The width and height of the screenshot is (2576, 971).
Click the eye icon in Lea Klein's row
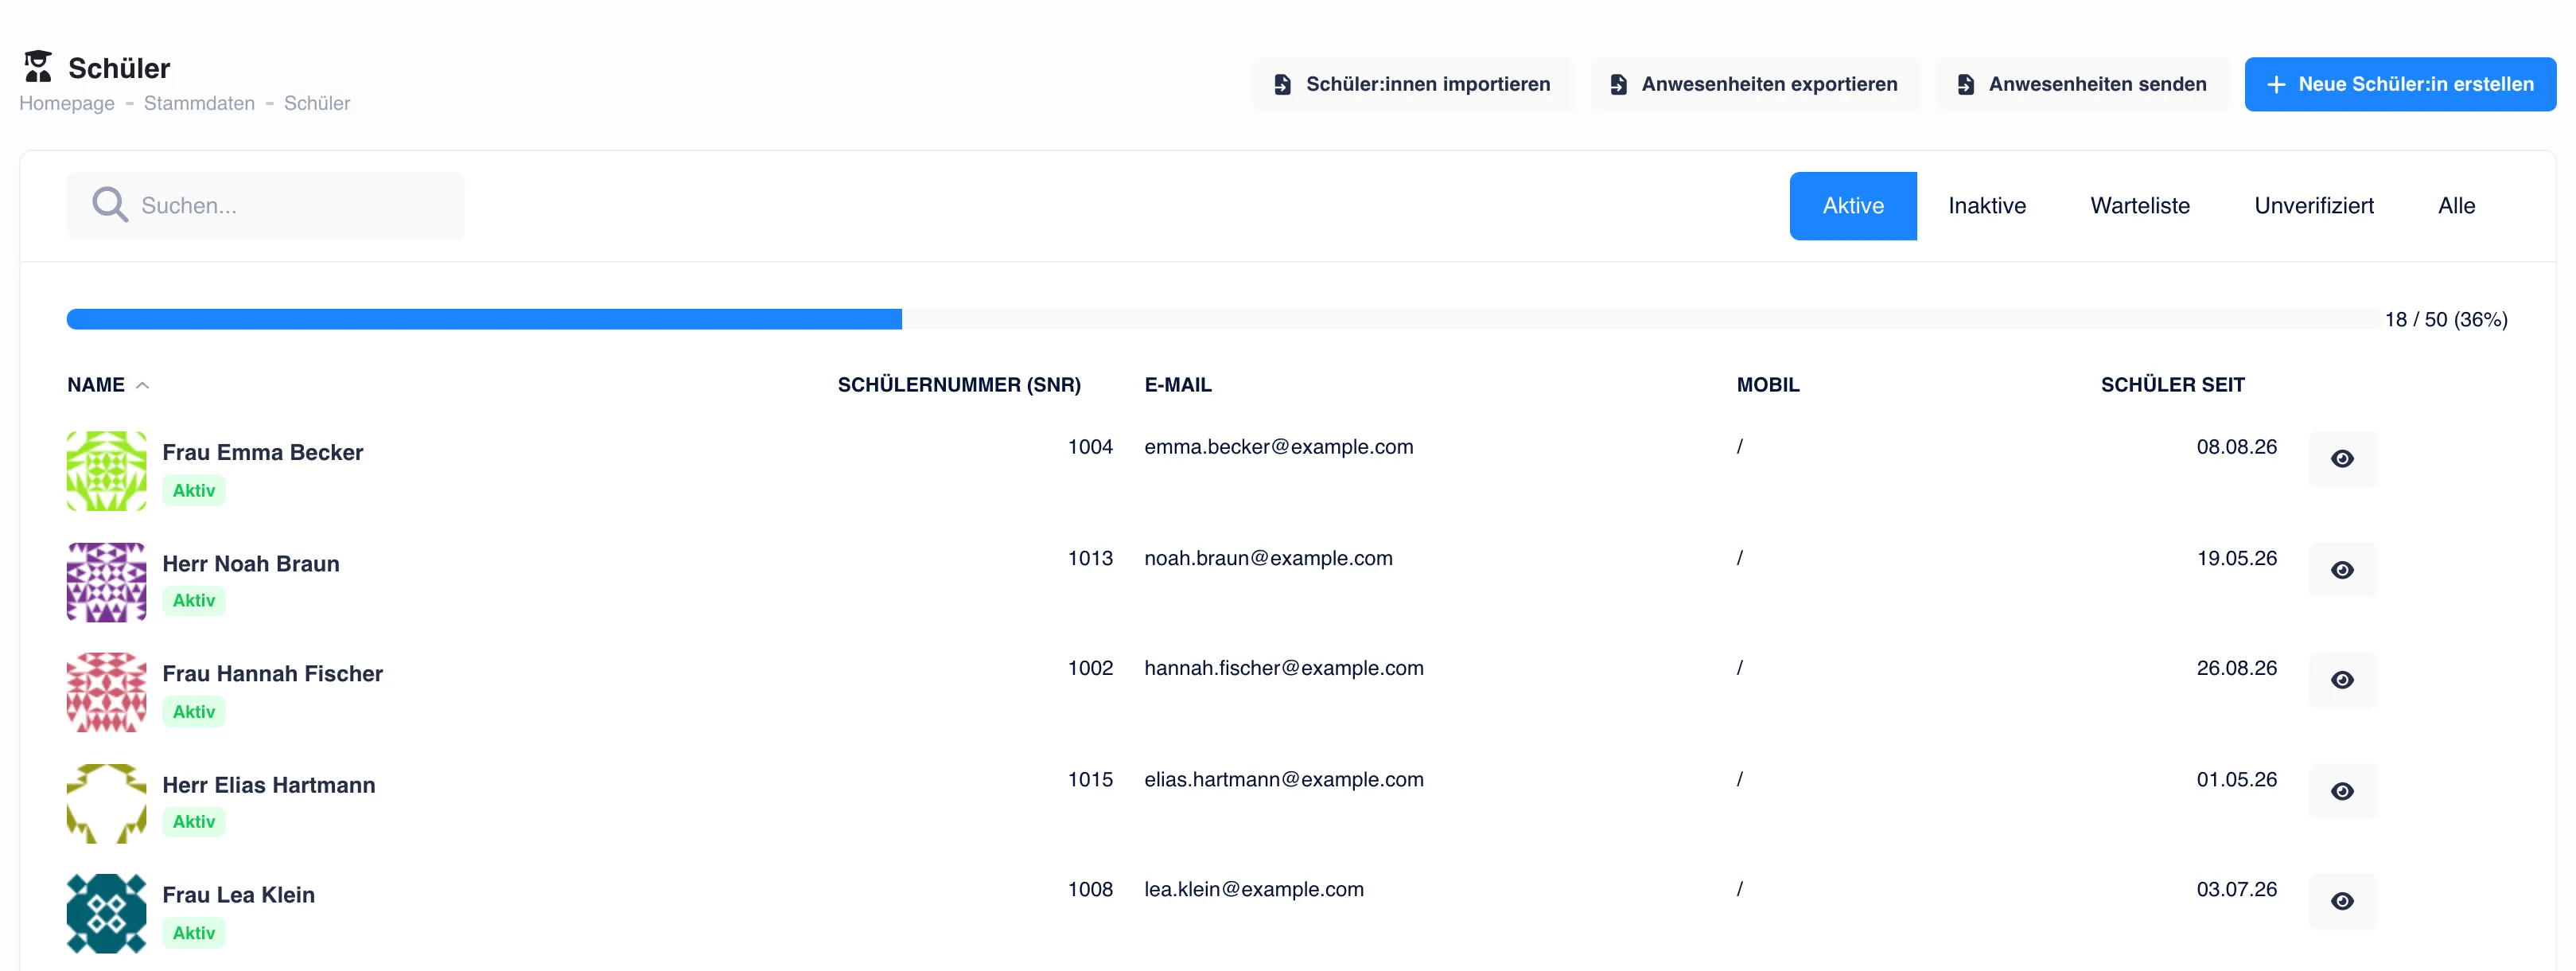2342,901
